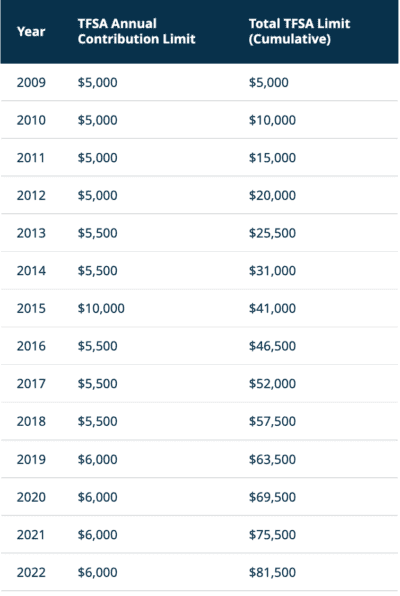Click the $31,000 cumulative limit for 2014

[x=272, y=271]
